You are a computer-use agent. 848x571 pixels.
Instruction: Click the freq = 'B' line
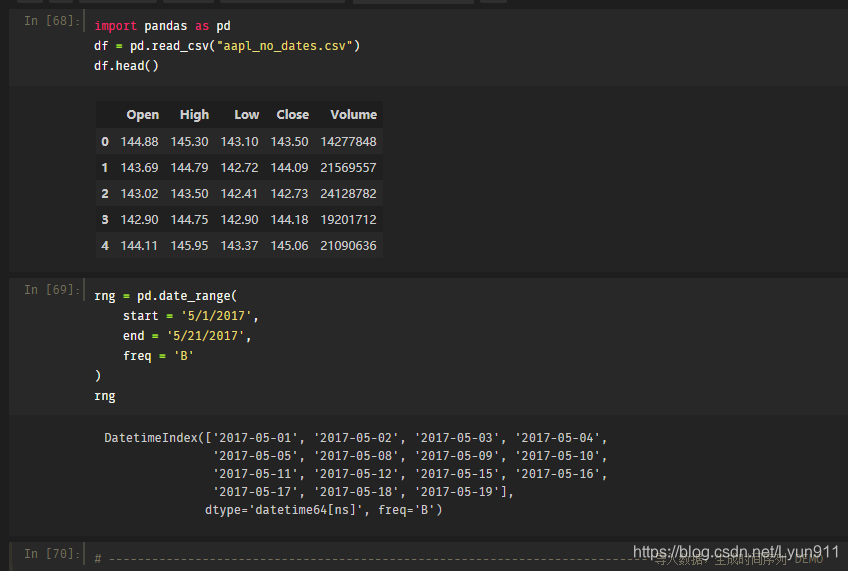point(158,356)
